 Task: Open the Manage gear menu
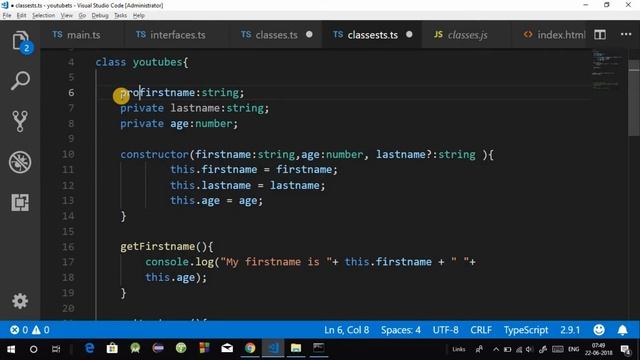20,301
